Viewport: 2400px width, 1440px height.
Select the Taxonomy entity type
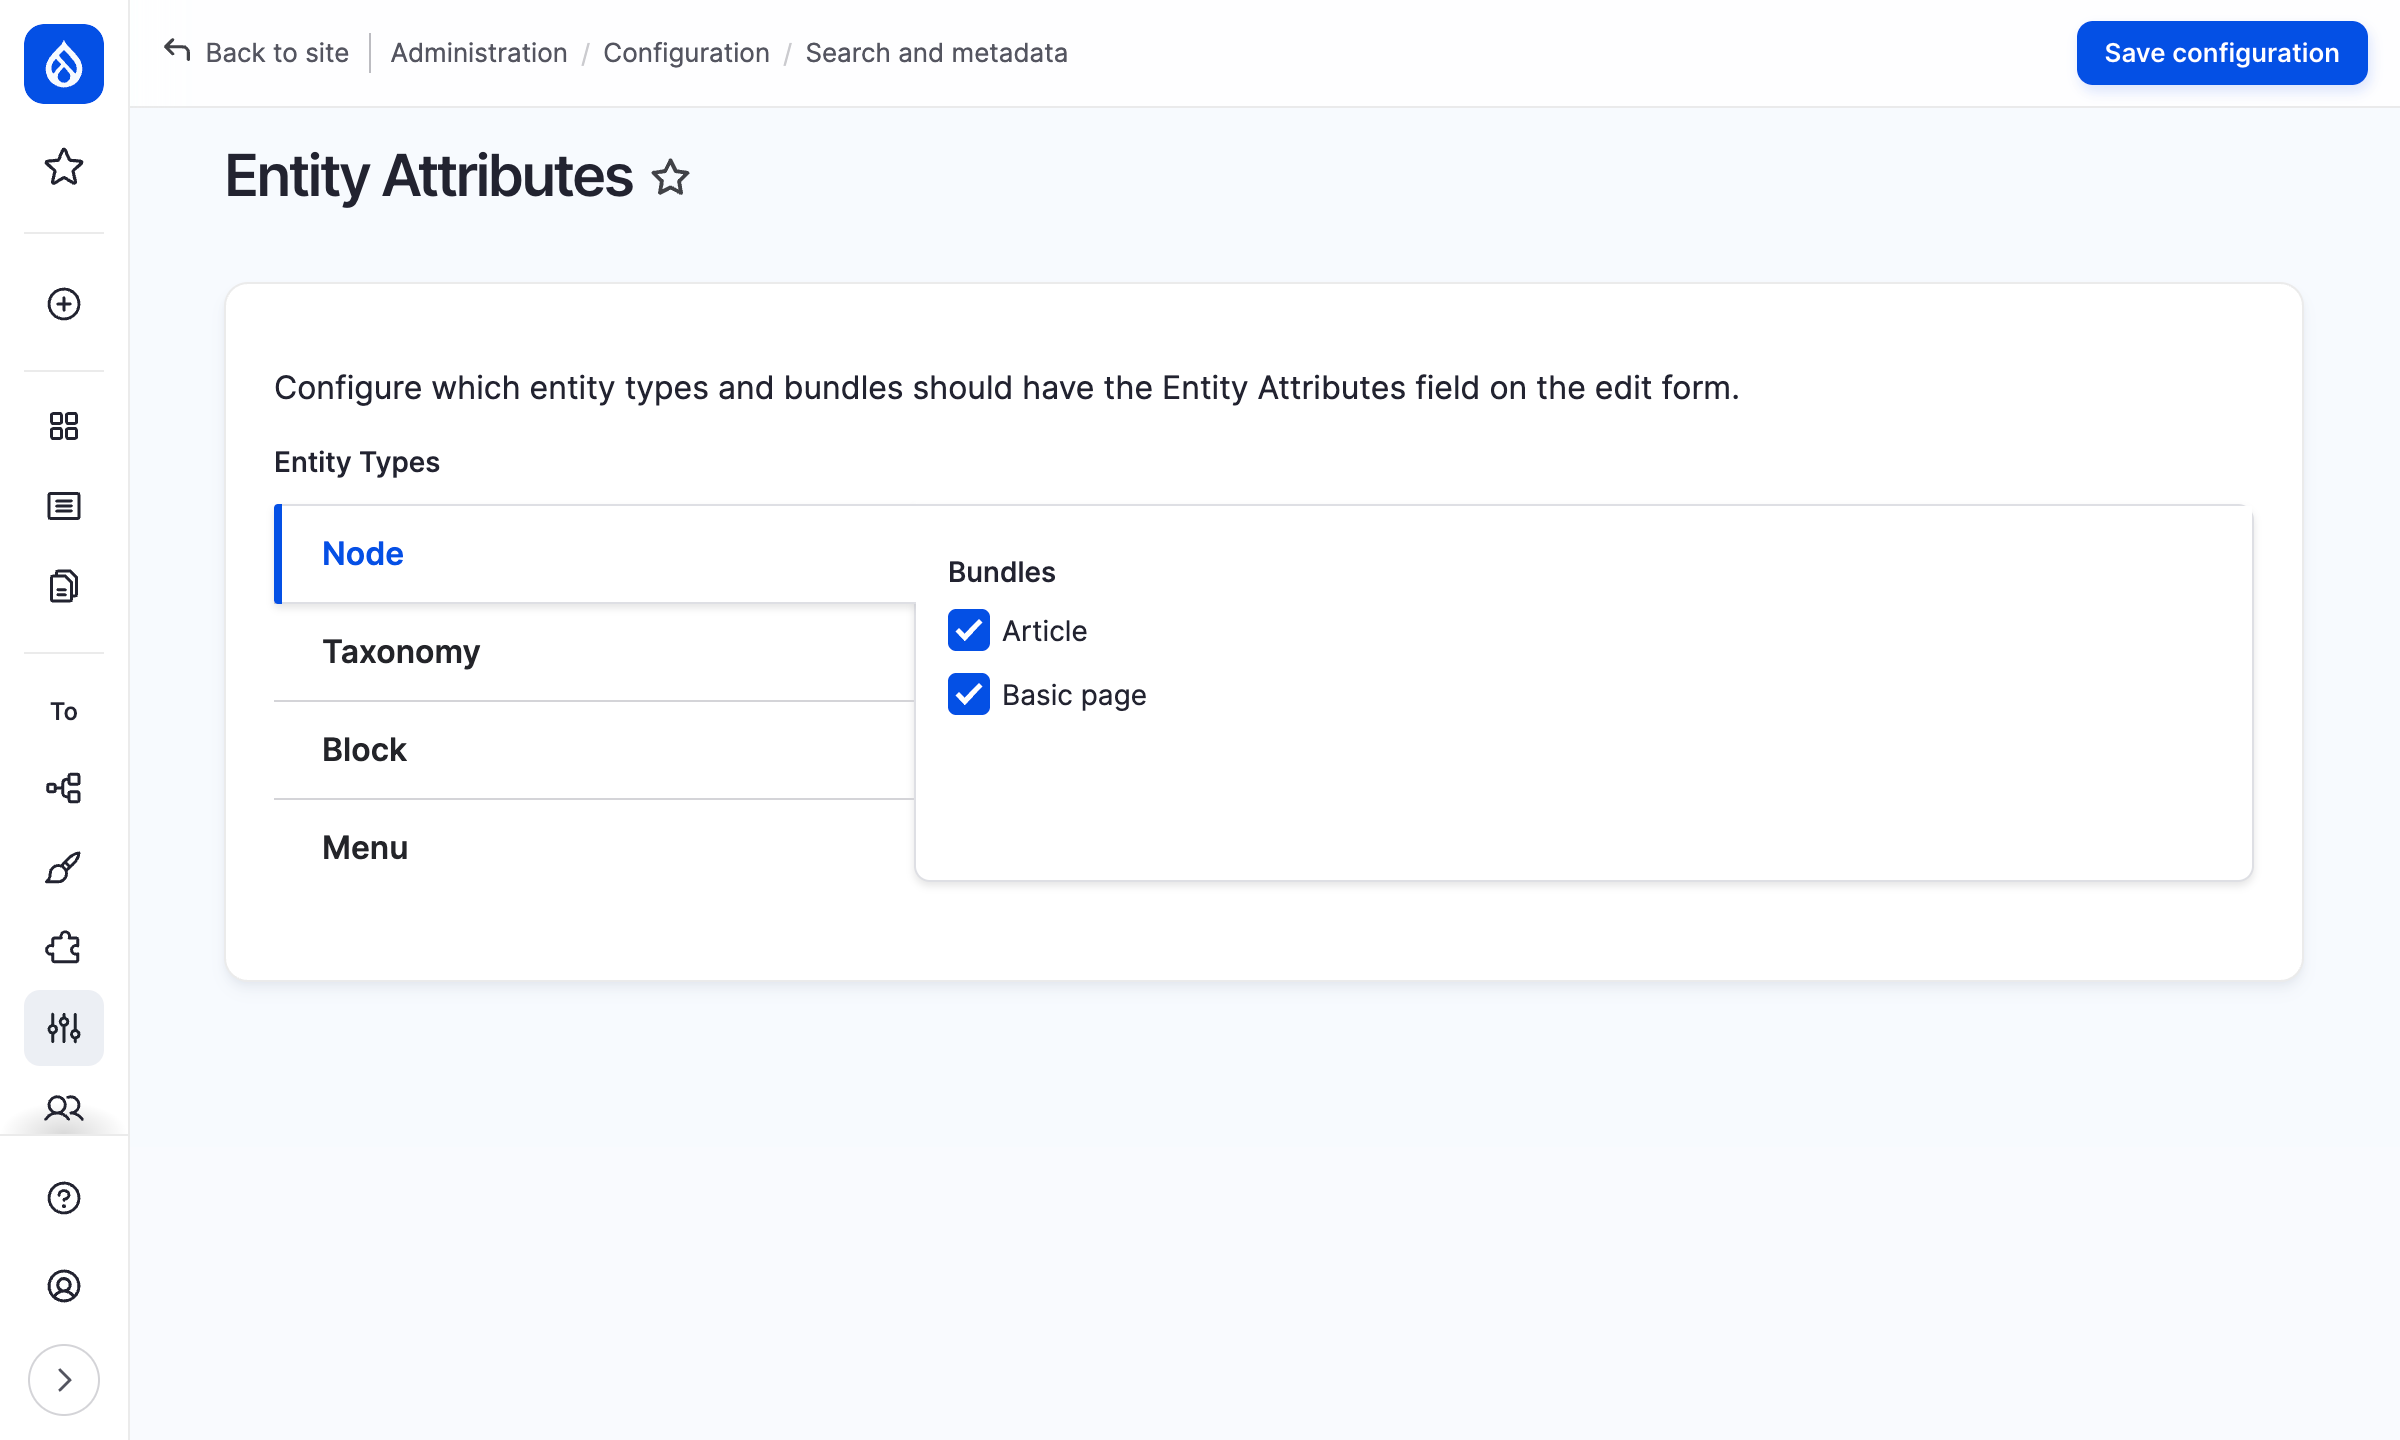(x=401, y=651)
